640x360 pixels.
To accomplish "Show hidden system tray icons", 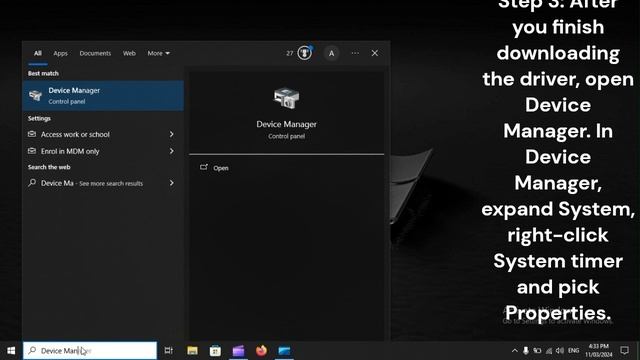I will click(515, 351).
